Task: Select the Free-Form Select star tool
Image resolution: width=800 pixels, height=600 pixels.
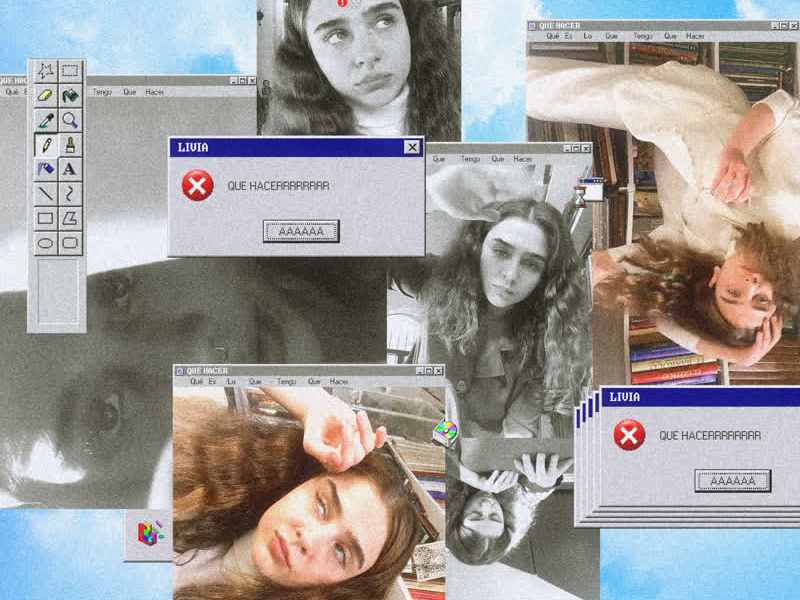Action: coord(45,71)
